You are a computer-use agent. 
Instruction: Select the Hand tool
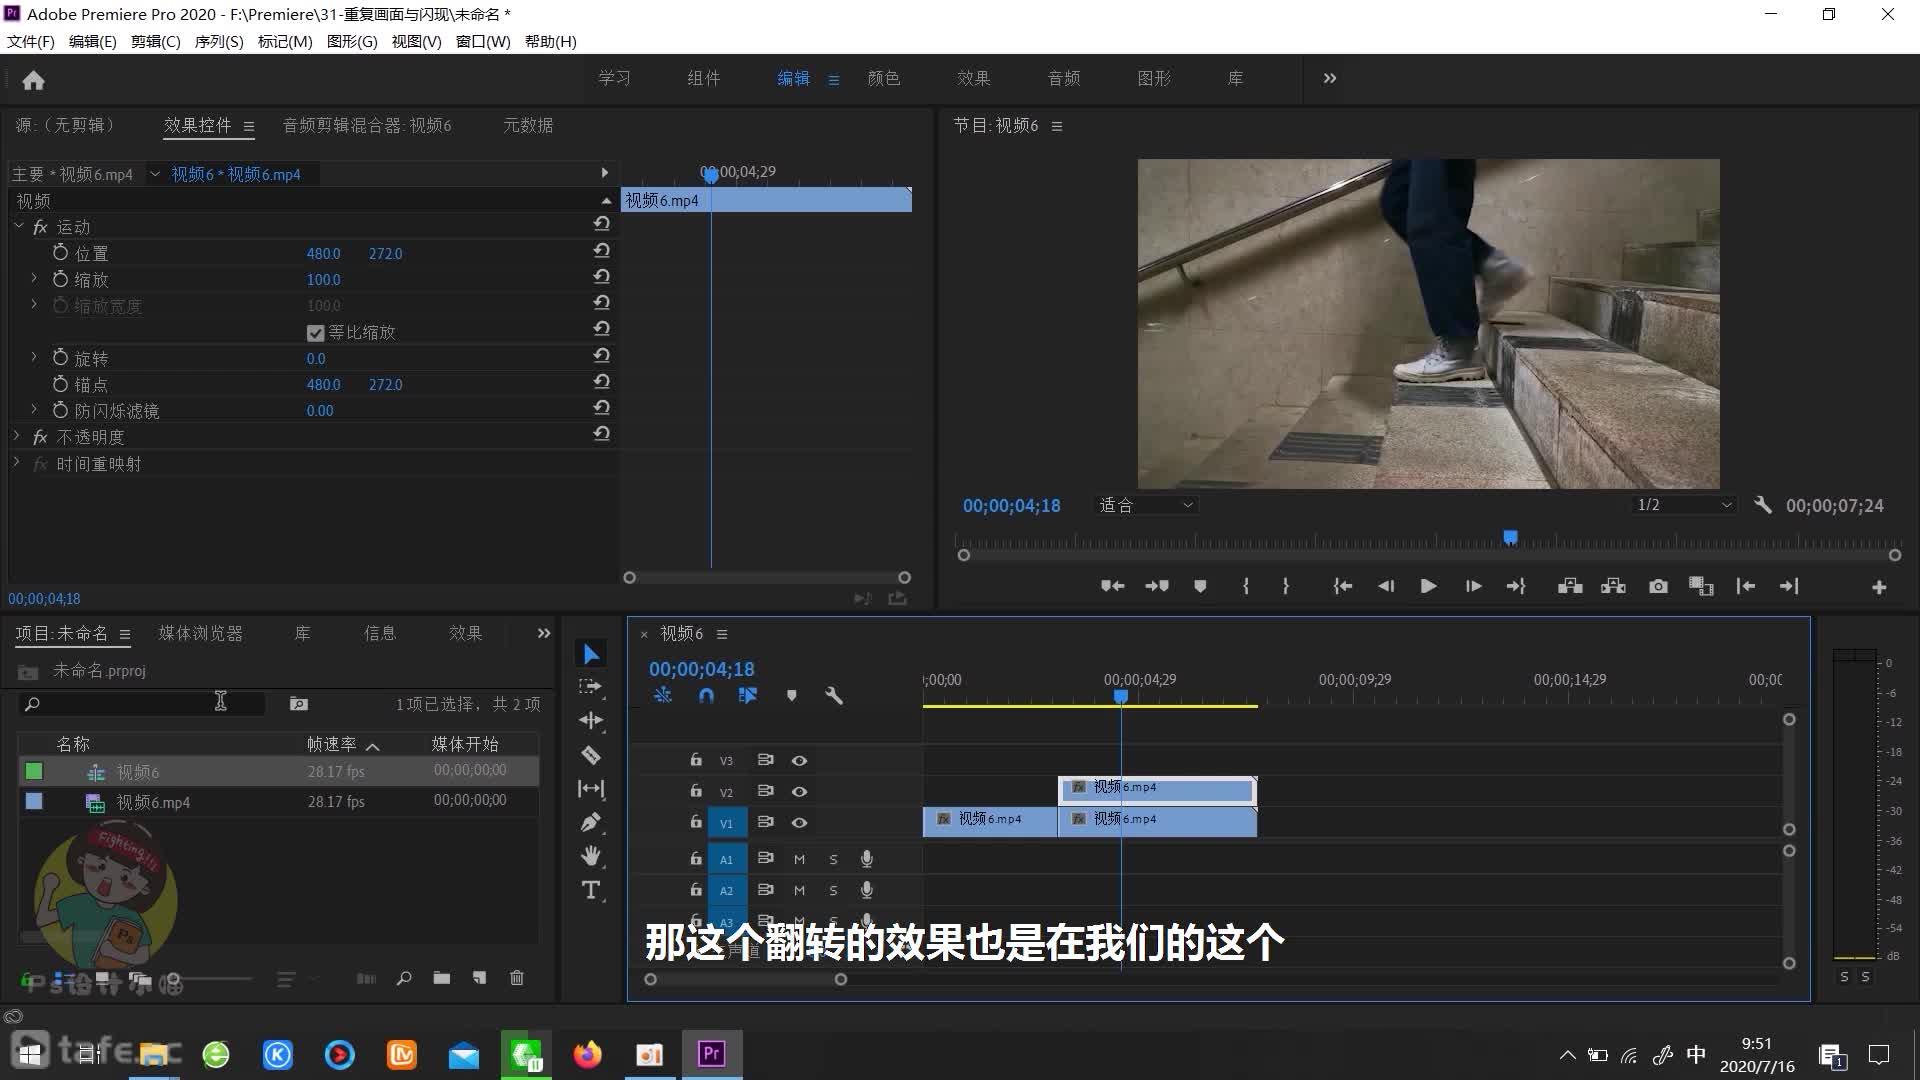(591, 856)
